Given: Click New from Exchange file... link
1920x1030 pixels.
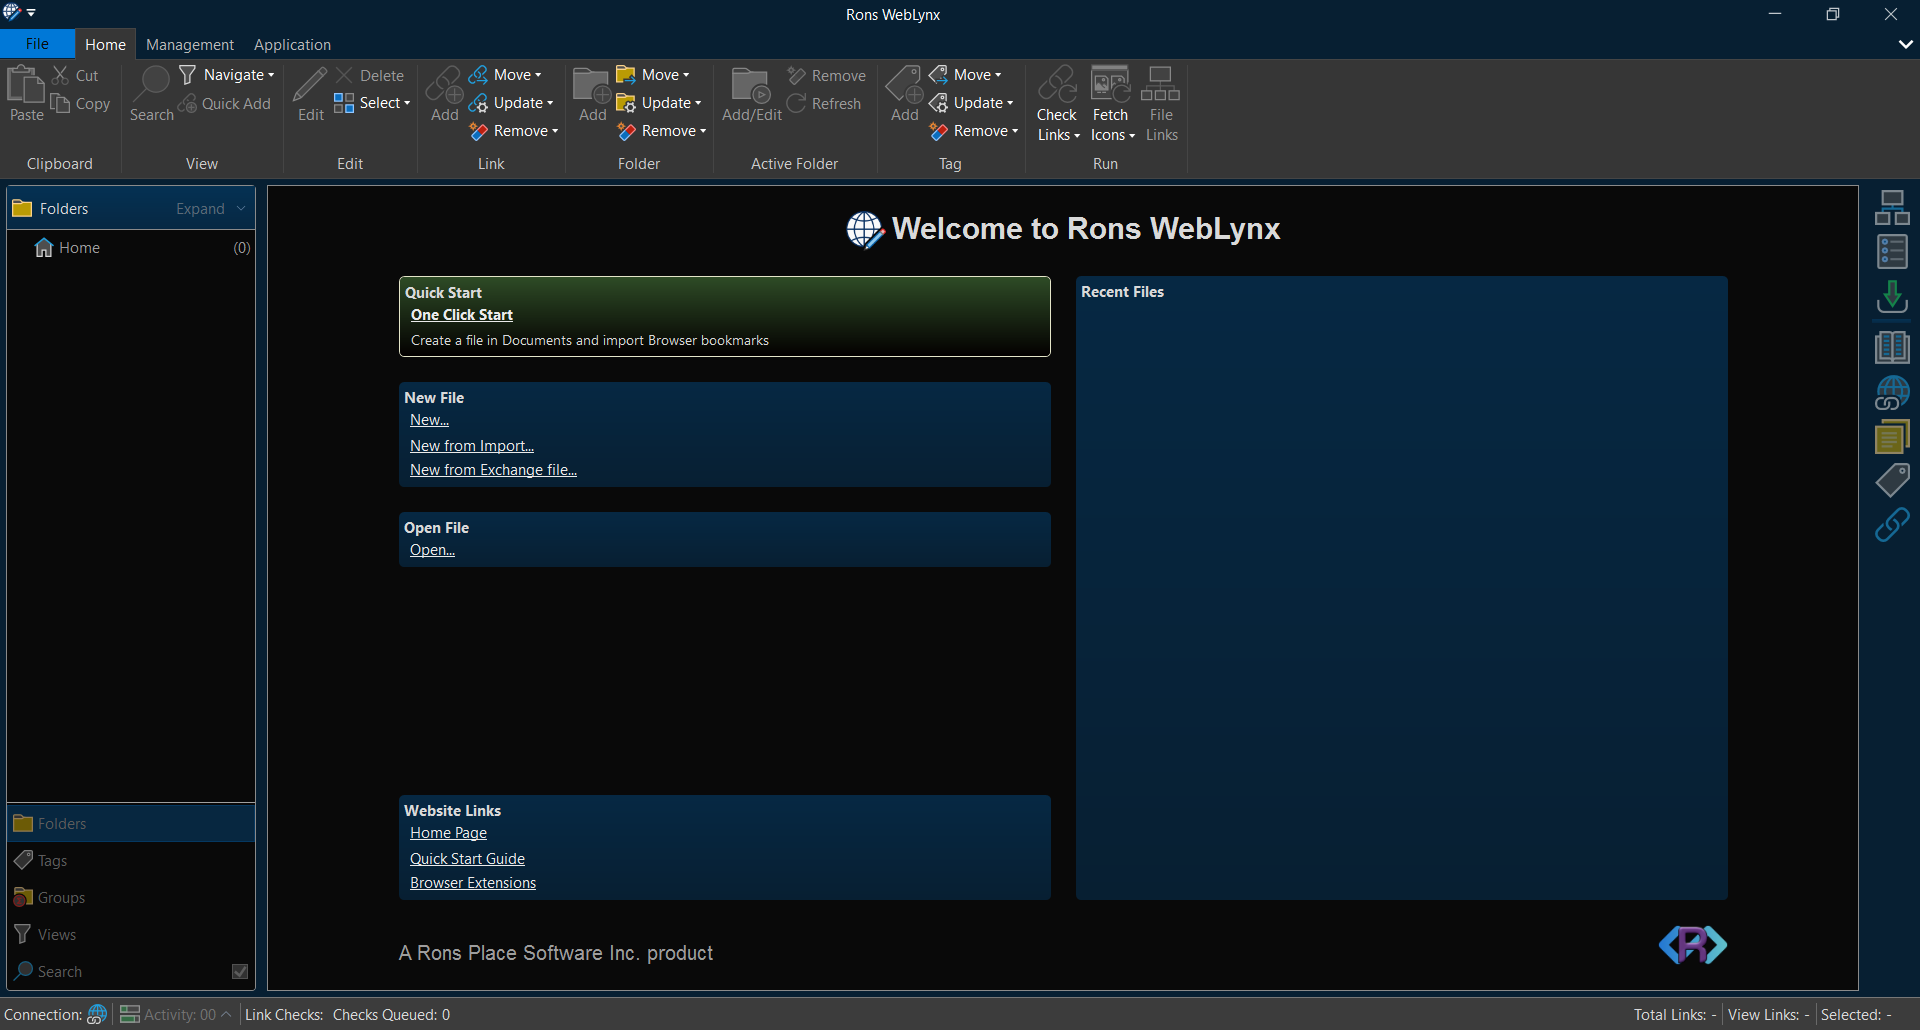Looking at the screenshot, I should click(493, 469).
